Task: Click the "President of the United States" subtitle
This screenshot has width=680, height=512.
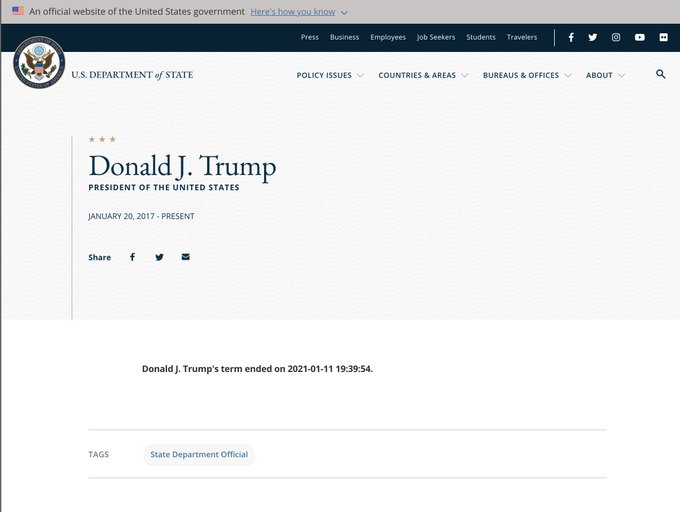Action: (x=164, y=187)
